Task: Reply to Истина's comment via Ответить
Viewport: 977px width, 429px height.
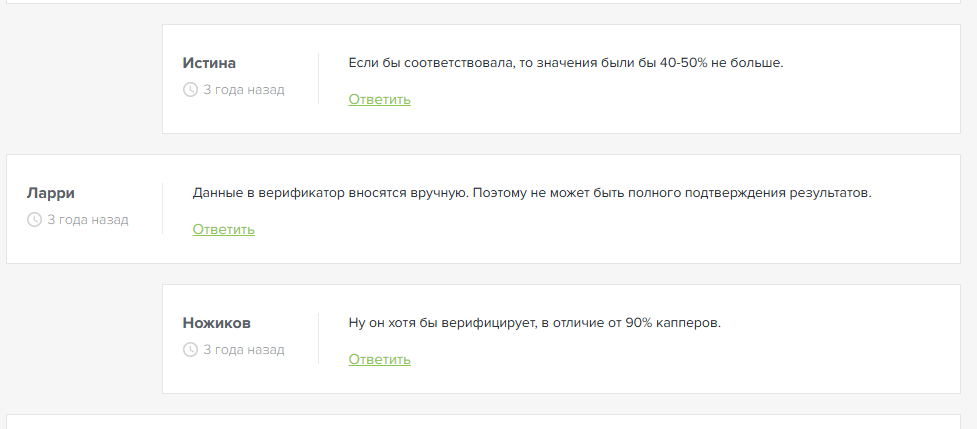Action: click(x=379, y=99)
